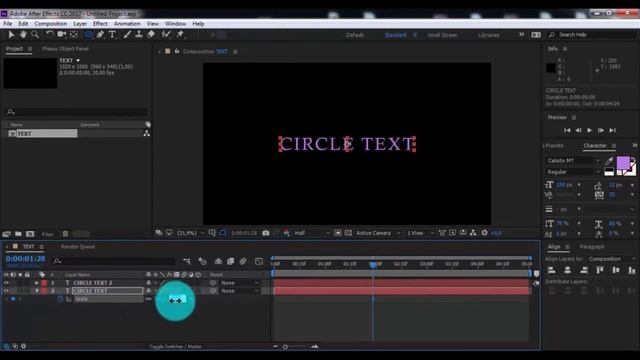Toggle hide shy layers in timeline
The height and width of the screenshot is (360, 640).
click(218, 261)
